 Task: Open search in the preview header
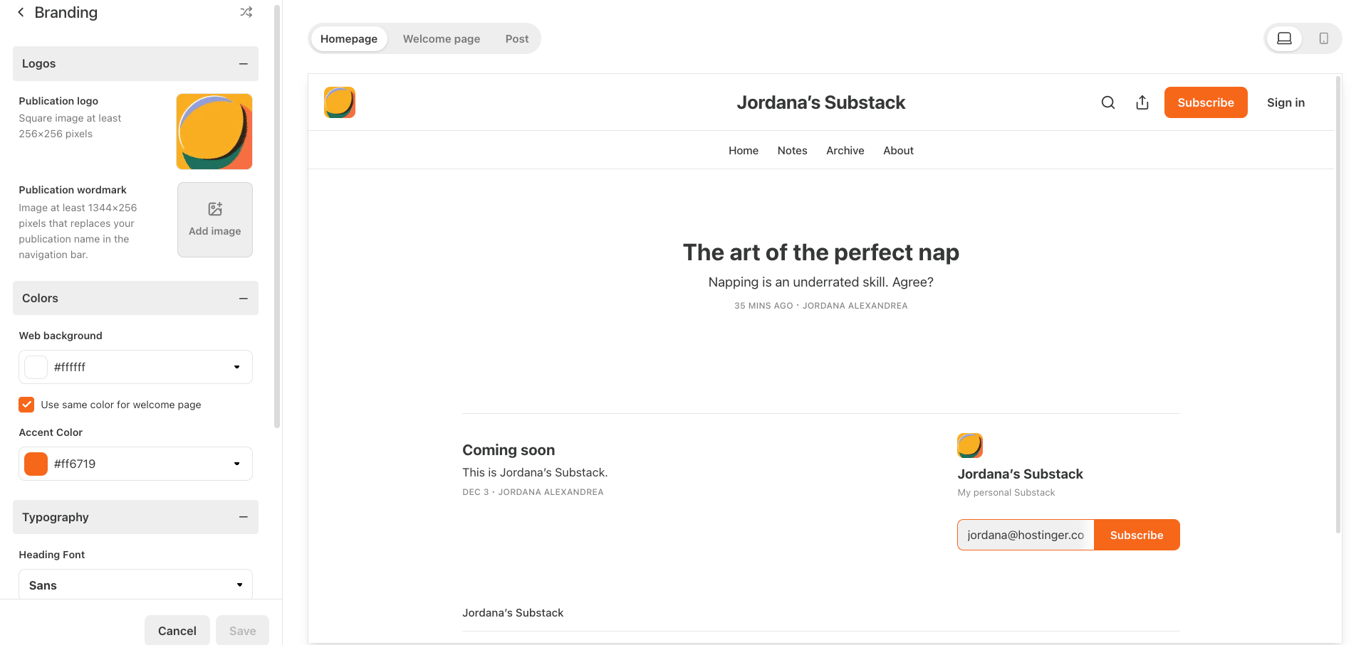point(1107,102)
